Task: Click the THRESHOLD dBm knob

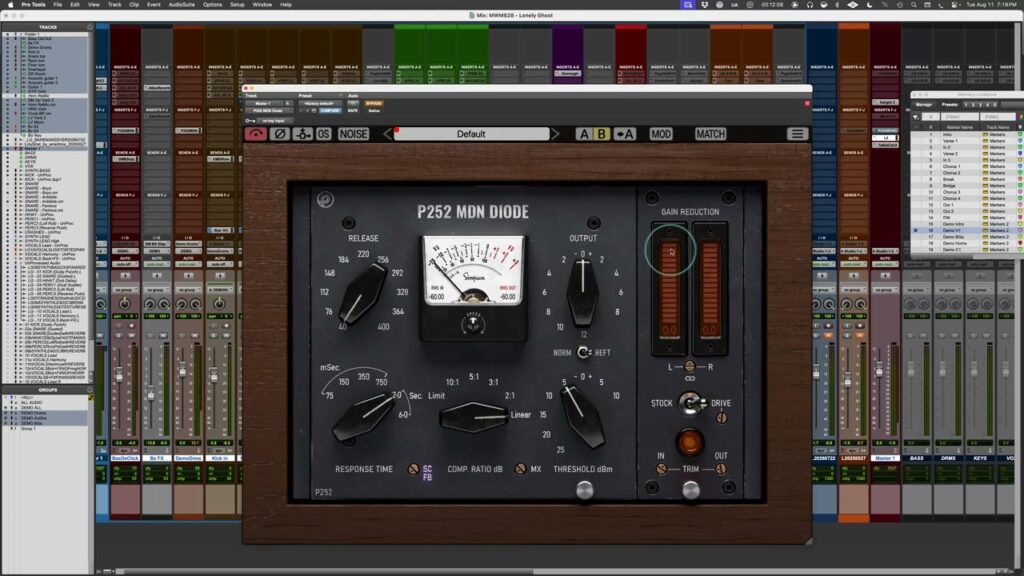Action: point(583,416)
